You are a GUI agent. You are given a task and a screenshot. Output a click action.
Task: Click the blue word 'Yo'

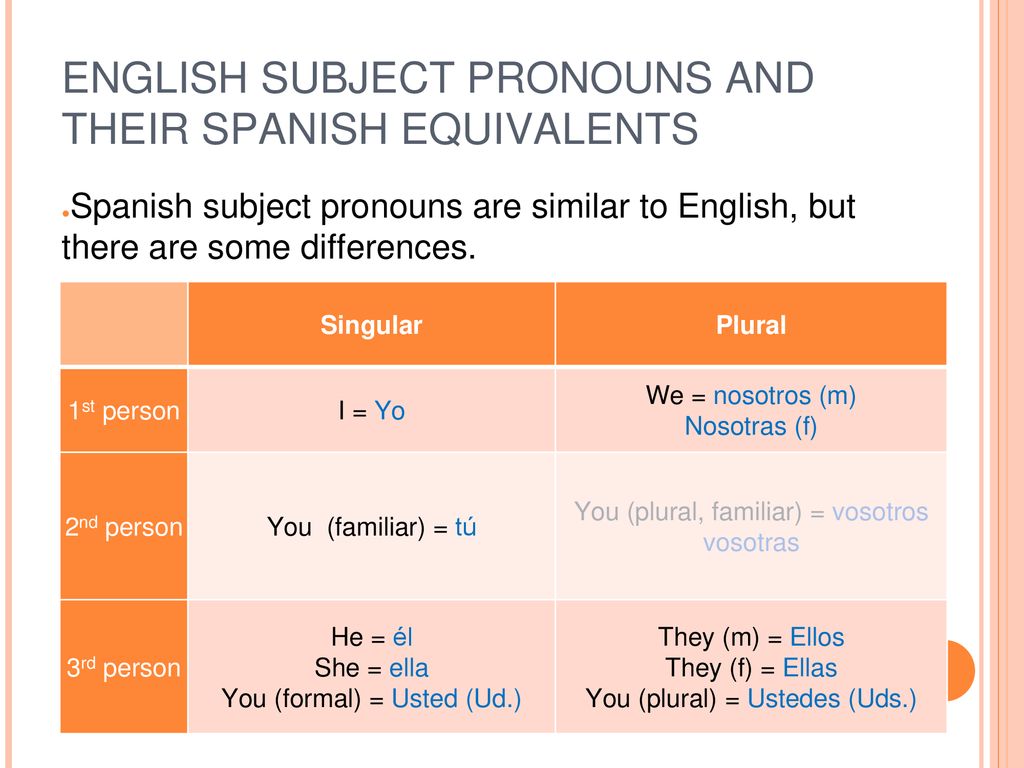pyautogui.click(x=390, y=411)
